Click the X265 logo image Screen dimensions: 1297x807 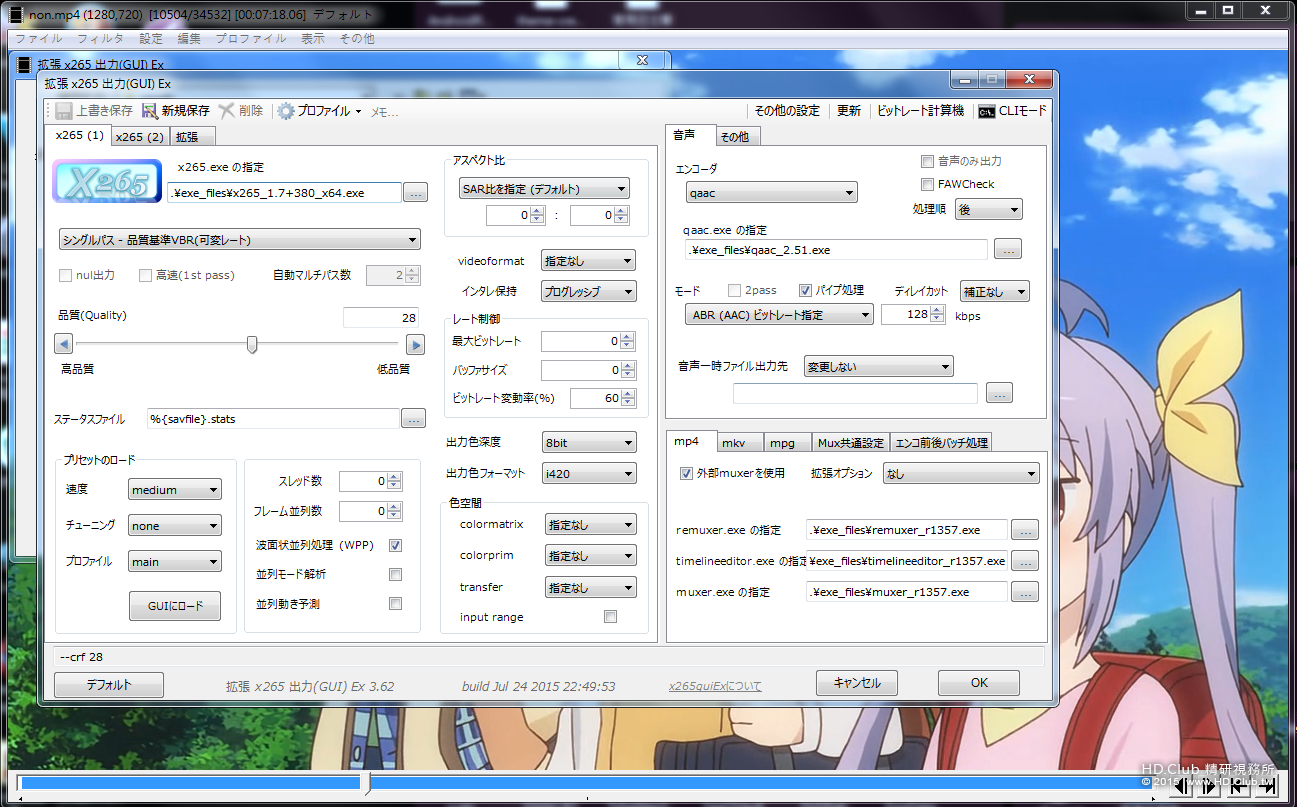[x=108, y=183]
